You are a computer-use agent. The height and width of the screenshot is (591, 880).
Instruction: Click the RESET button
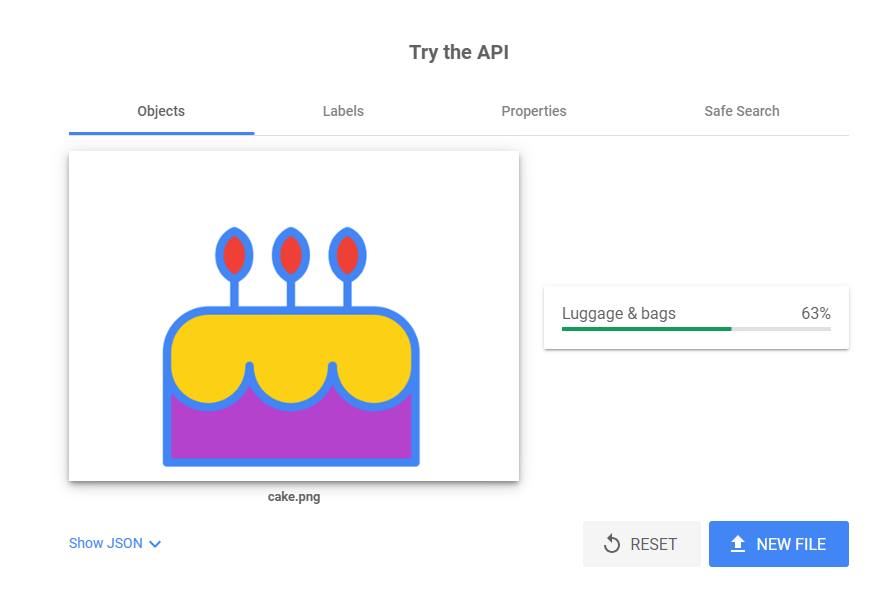[641, 544]
